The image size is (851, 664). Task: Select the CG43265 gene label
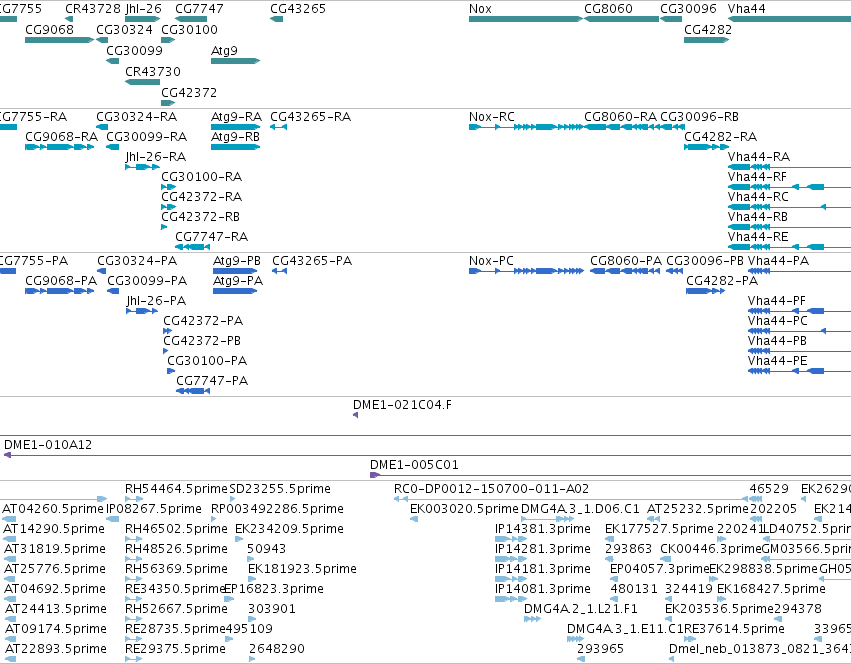pyautogui.click(x=298, y=9)
